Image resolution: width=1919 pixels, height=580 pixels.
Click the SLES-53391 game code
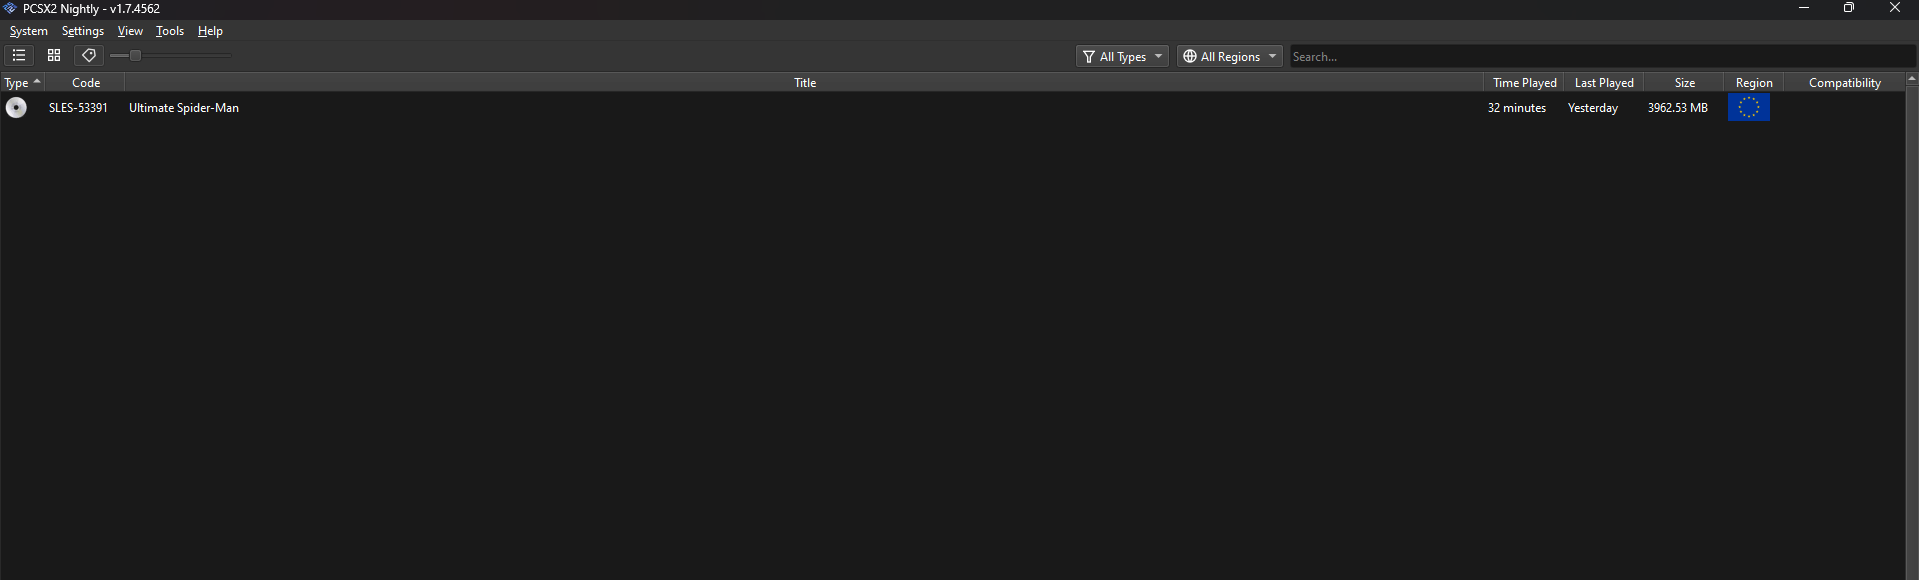pyautogui.click(x=78, y=108)
